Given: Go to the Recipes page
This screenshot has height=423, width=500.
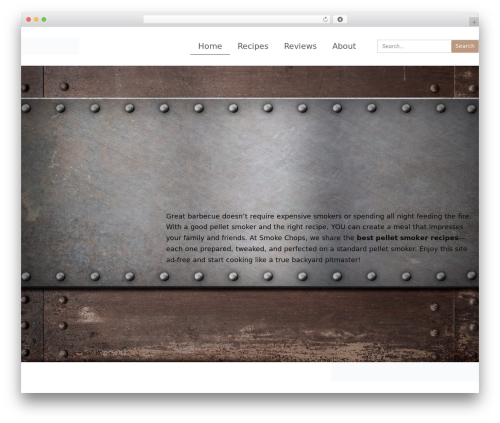Looking at the screenshot, I should pos(253,46).
